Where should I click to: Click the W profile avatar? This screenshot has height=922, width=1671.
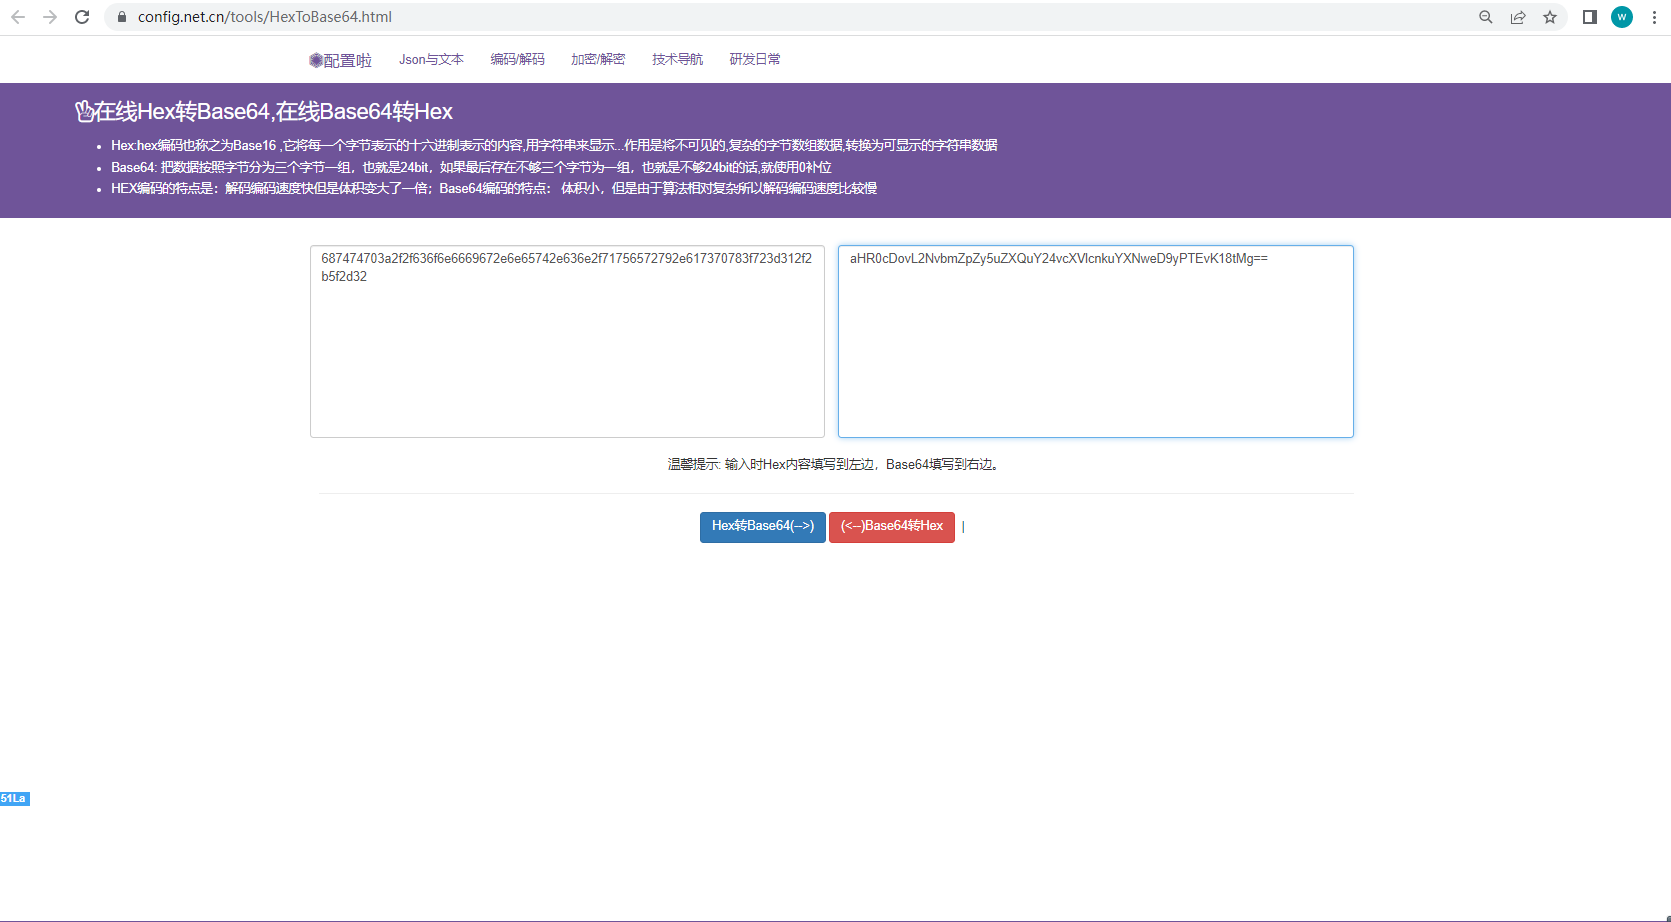[x=1622, y=16]
